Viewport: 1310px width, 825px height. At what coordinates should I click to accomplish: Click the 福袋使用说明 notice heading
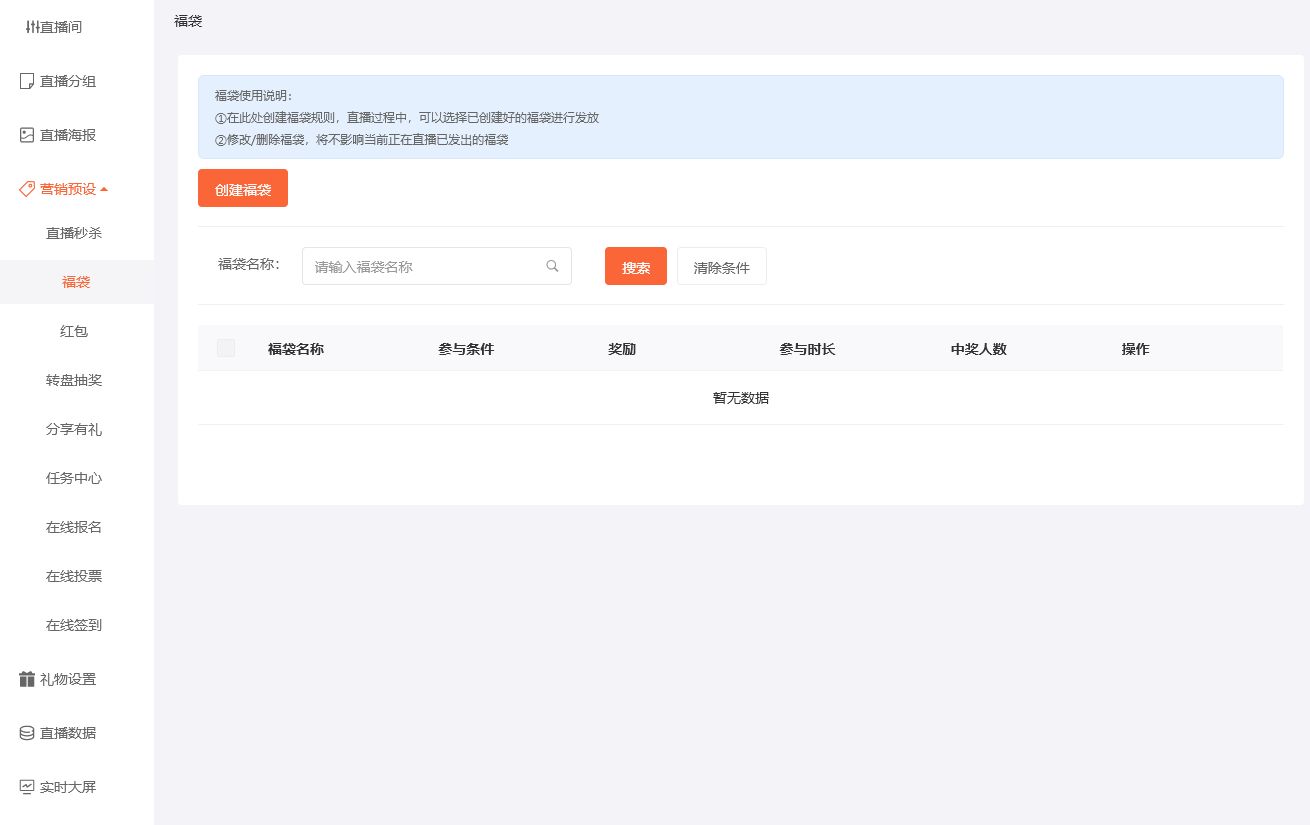tap(254, 96)
